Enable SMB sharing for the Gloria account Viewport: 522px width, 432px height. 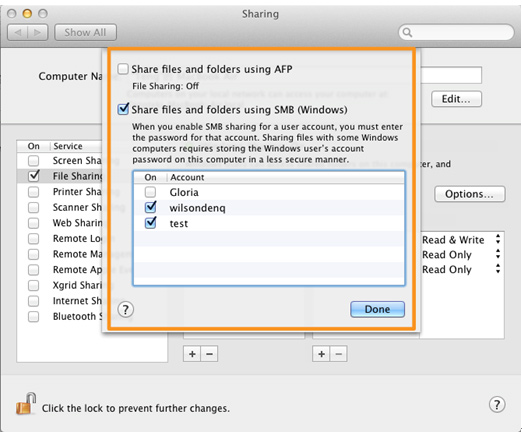click(x=150, y=192)
